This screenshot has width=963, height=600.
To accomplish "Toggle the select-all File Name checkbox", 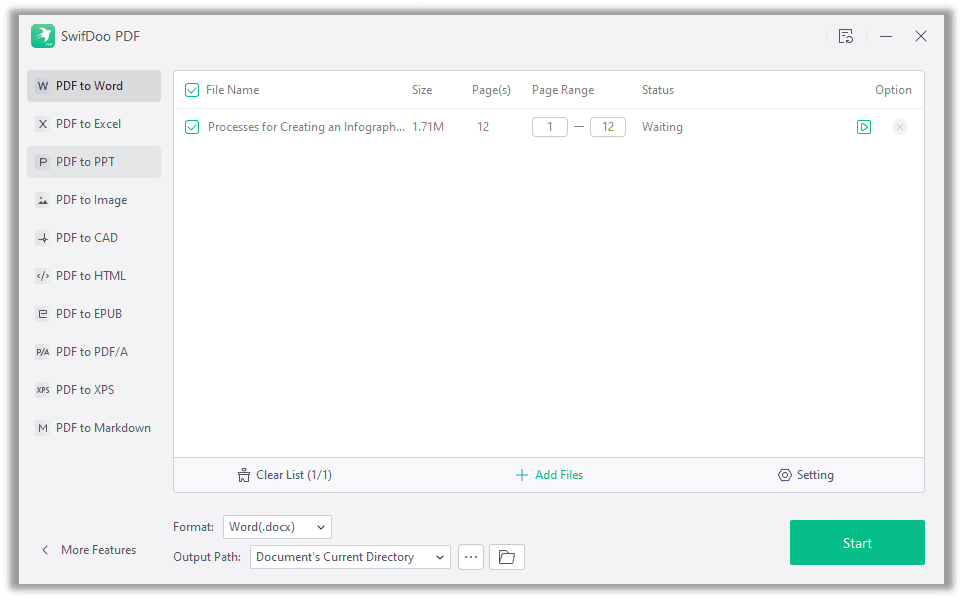I will click(x=192, y=90).
